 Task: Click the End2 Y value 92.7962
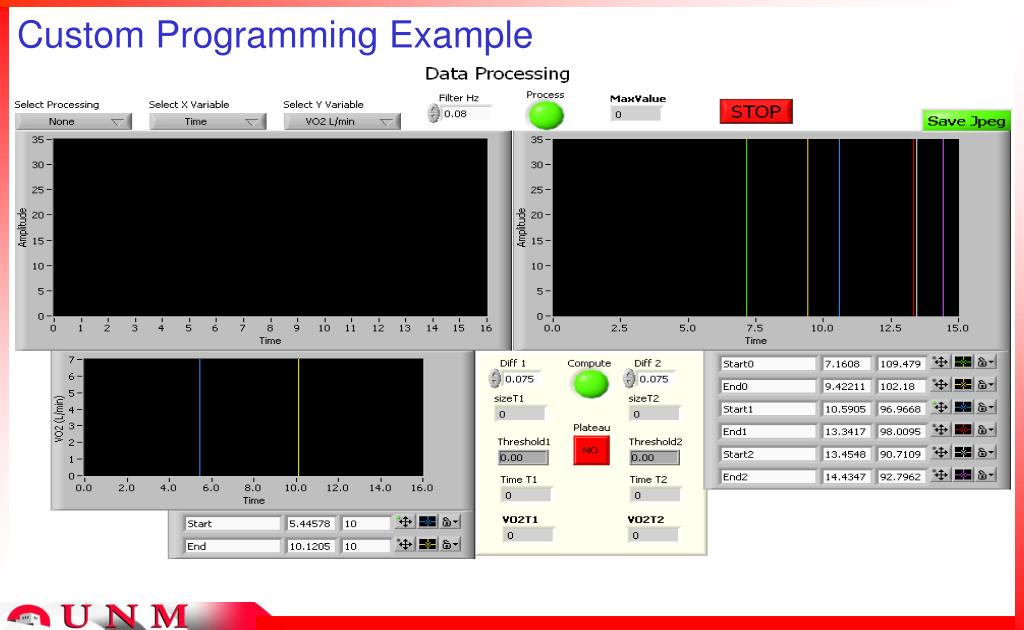pyautogui.click(x=901, y=477)
